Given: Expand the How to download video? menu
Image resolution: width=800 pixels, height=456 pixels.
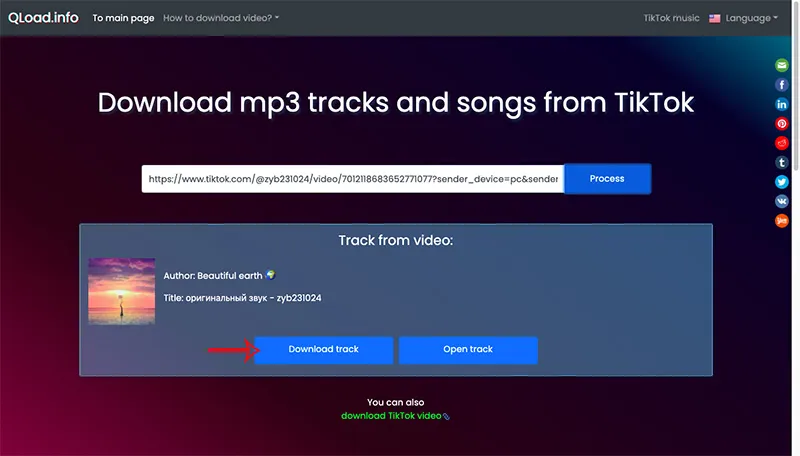Looking at the screenshot, I should pyautogui.click(x=221, y=18).
